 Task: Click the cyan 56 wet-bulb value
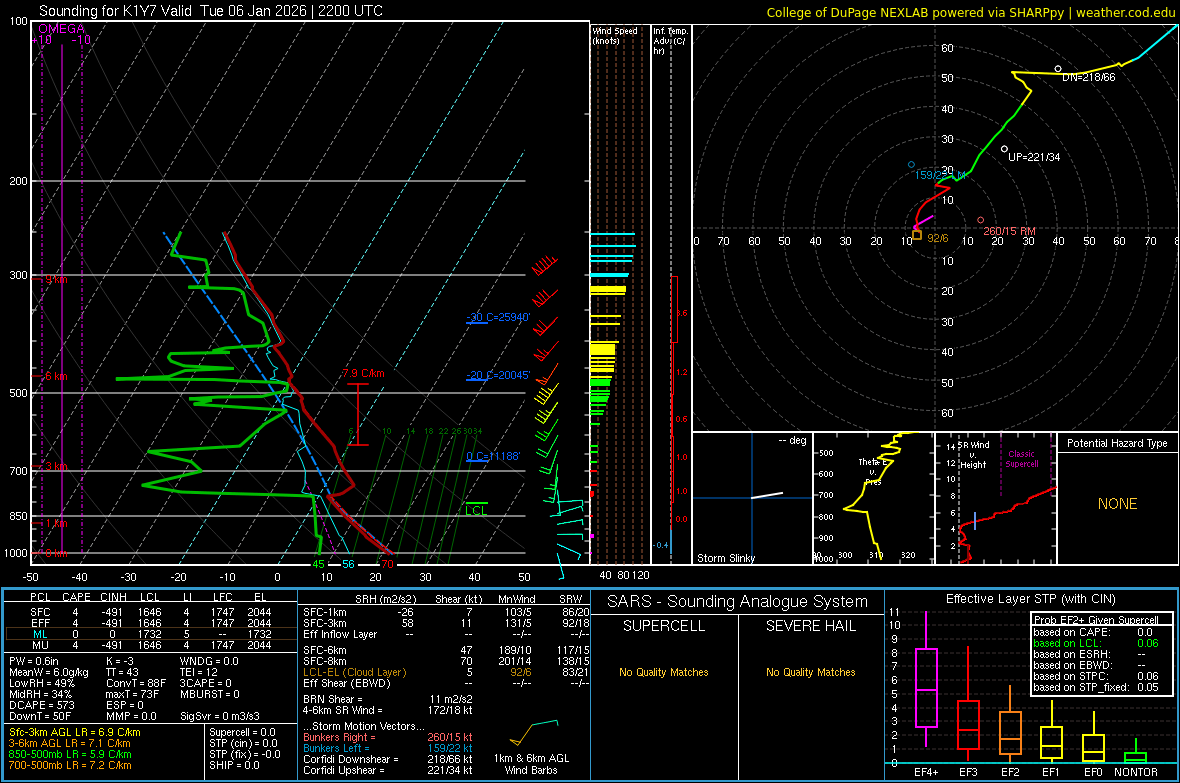(x=348, y=564)
